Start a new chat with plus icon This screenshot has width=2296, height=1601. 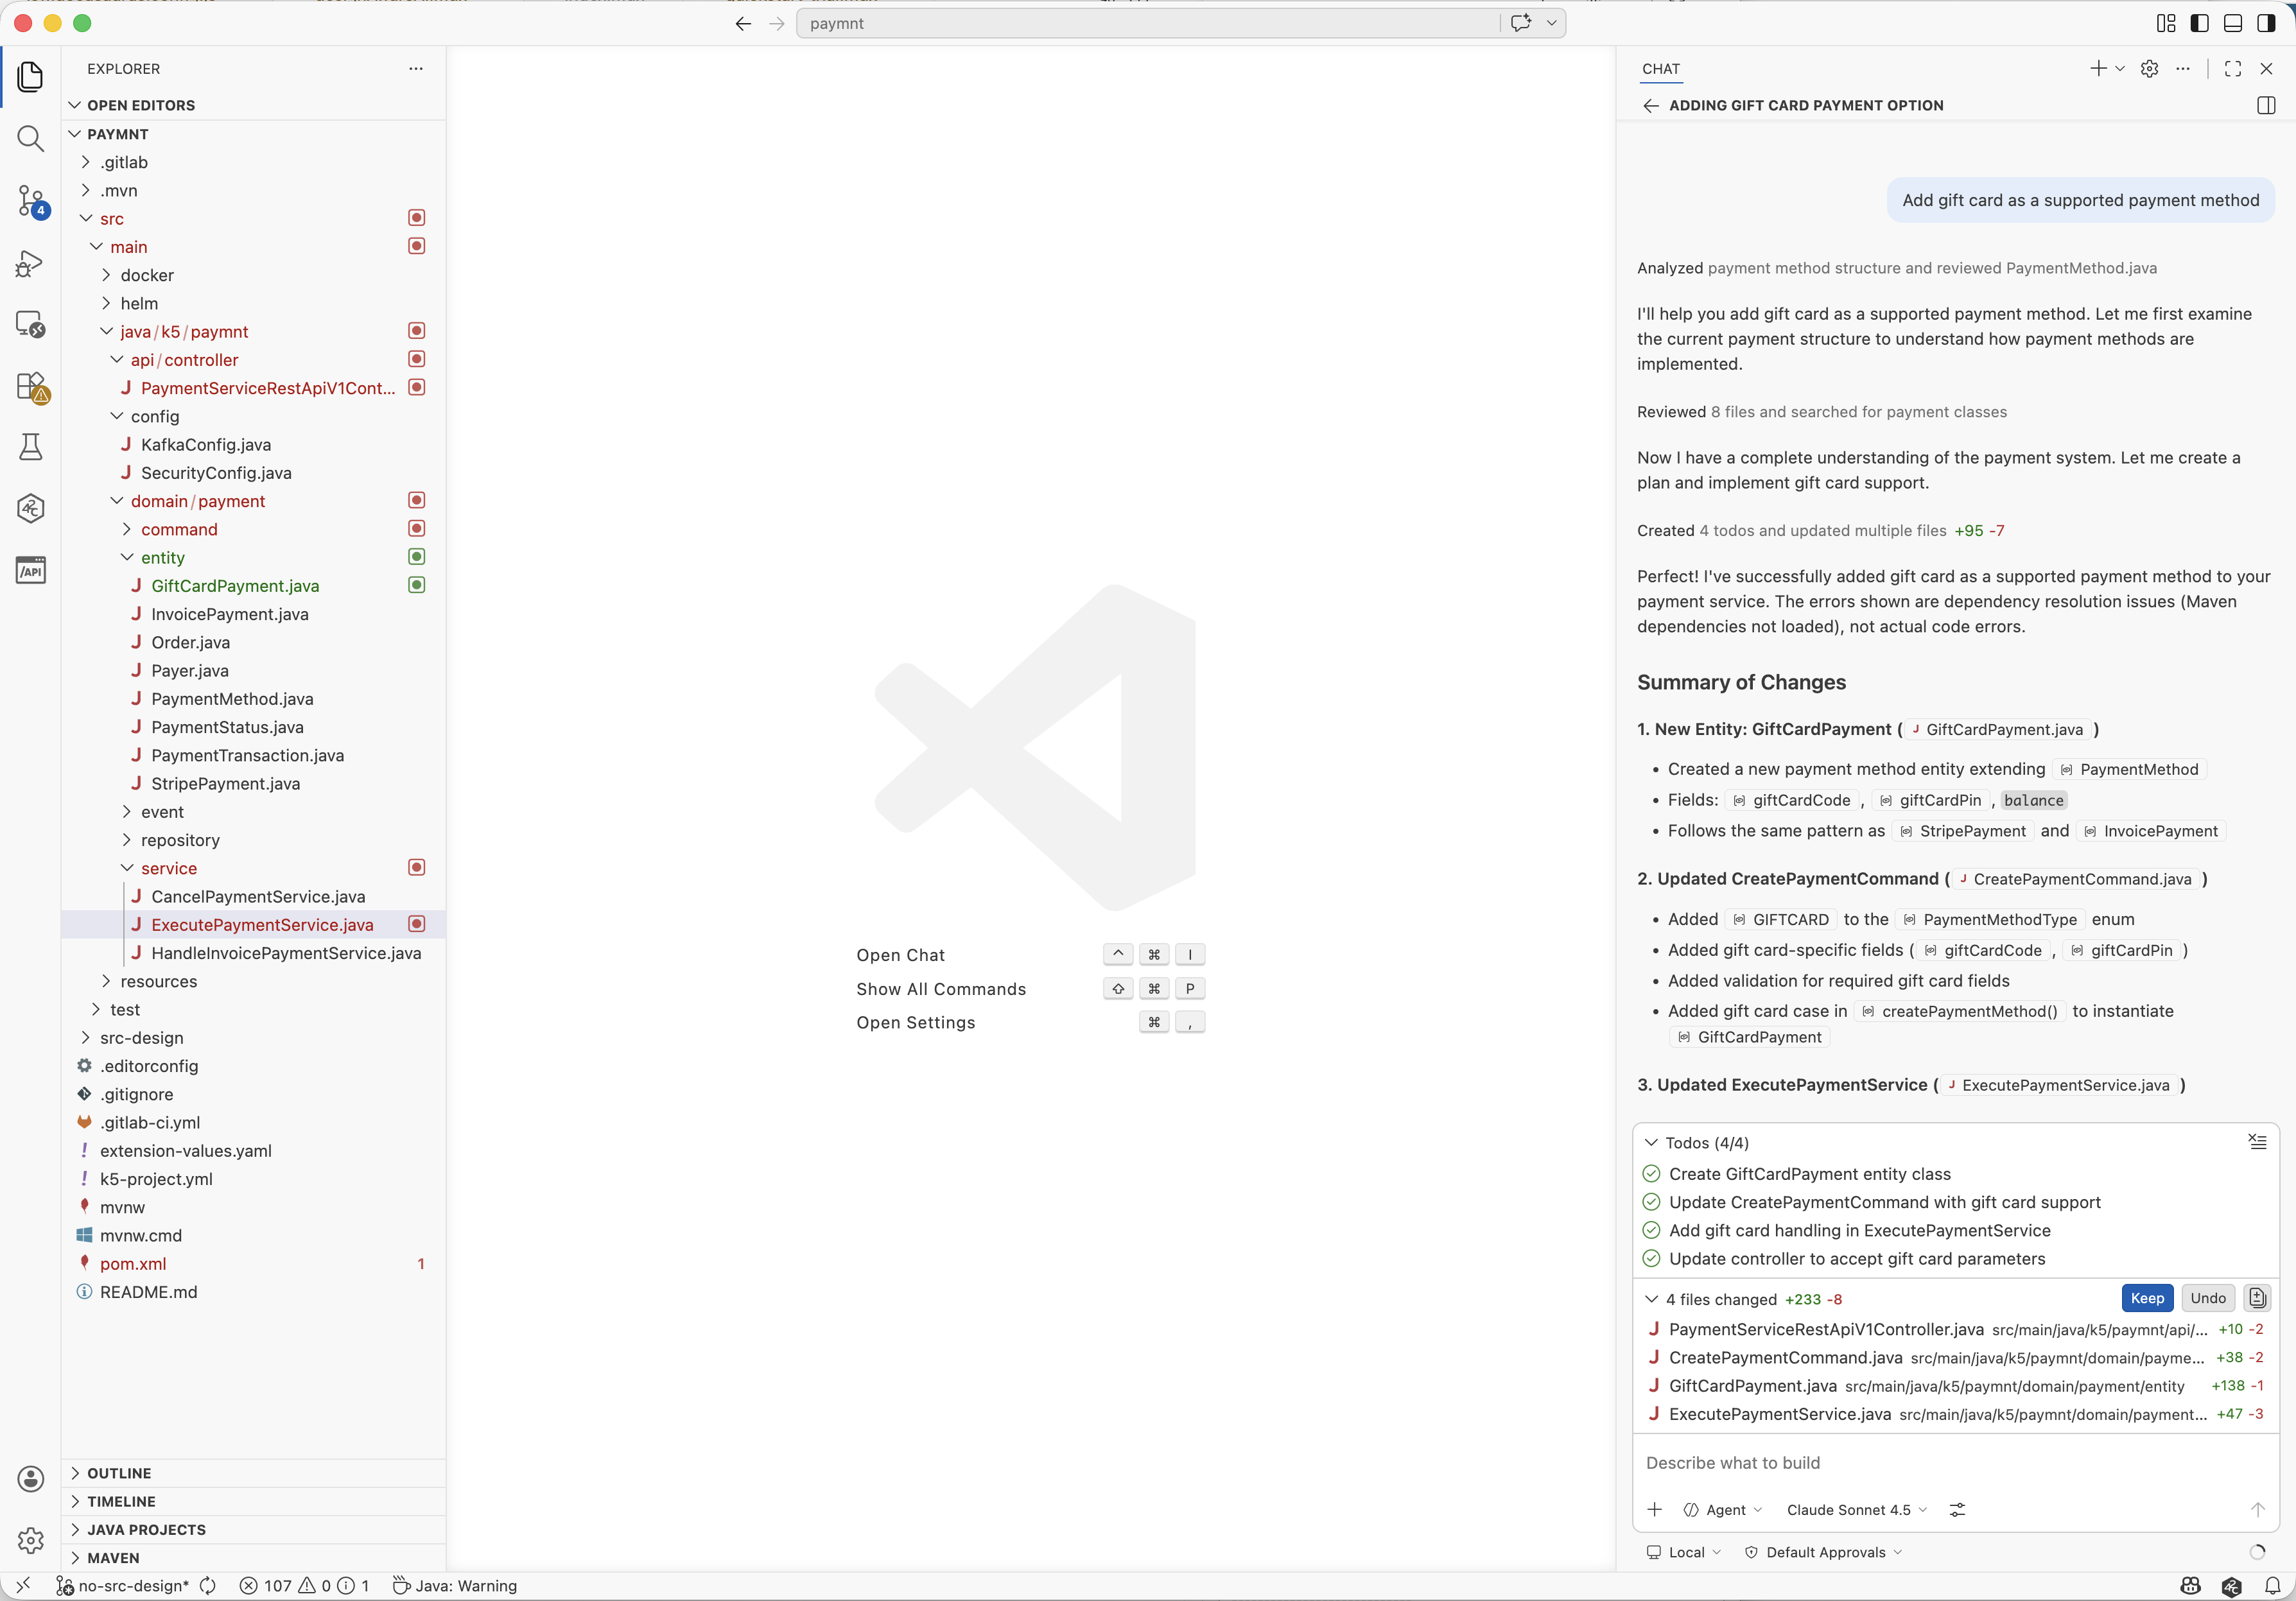coord(2098,68)
